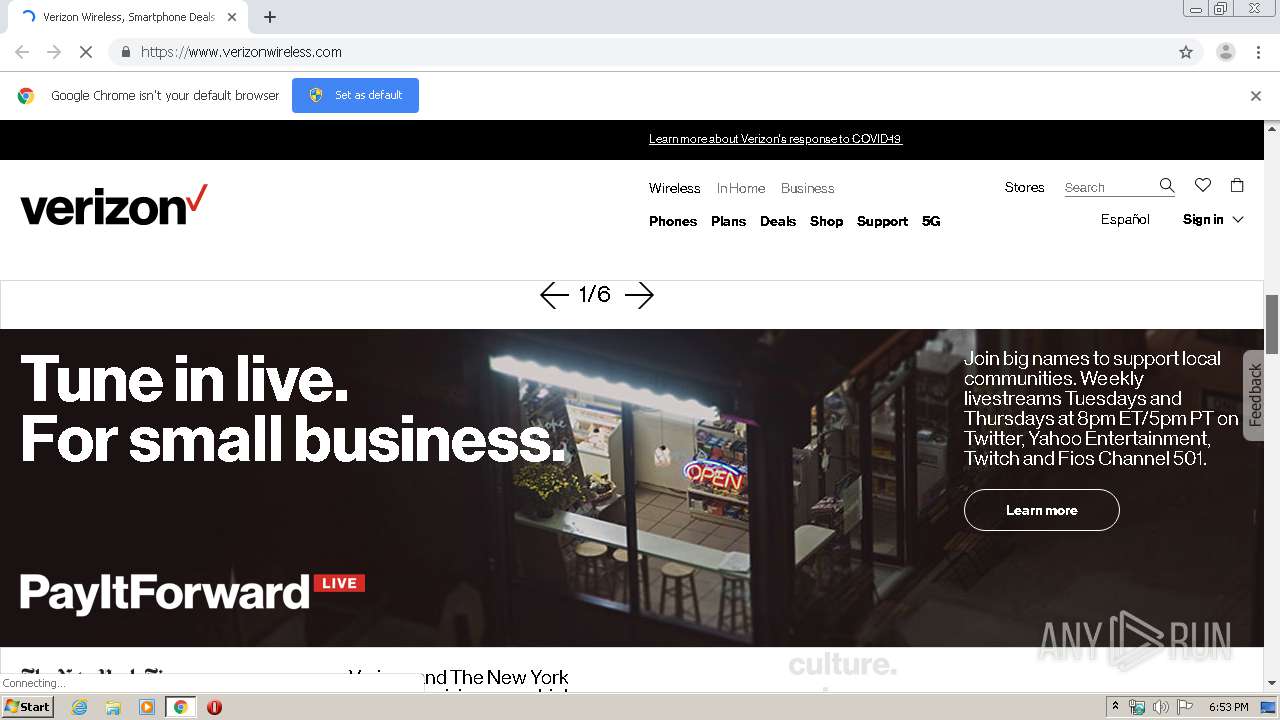The width and height of the screenshot is (1280, 720).
Task: Click the Windows Start button
Action: pos(27,707)
